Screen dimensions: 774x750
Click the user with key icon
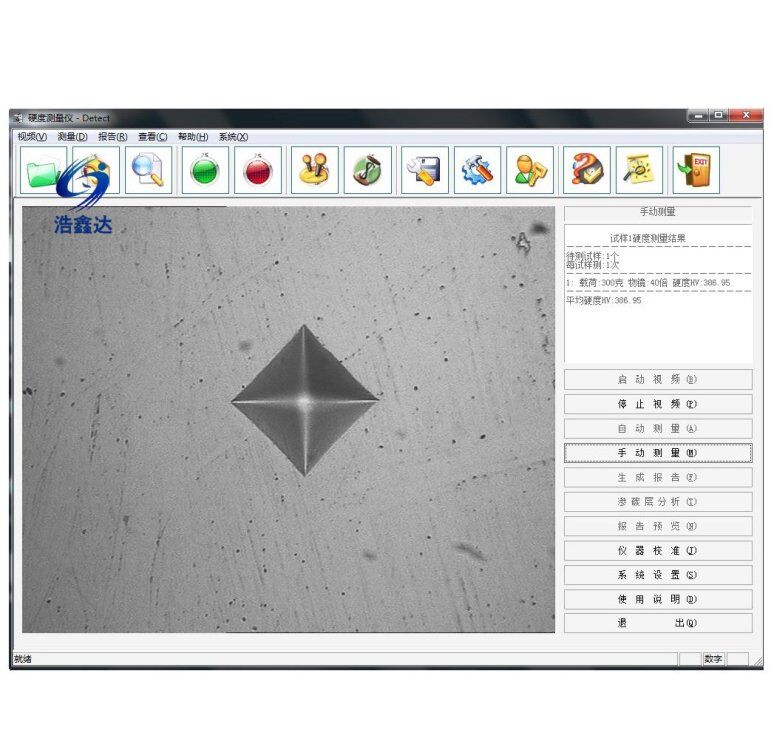(530, 170)
